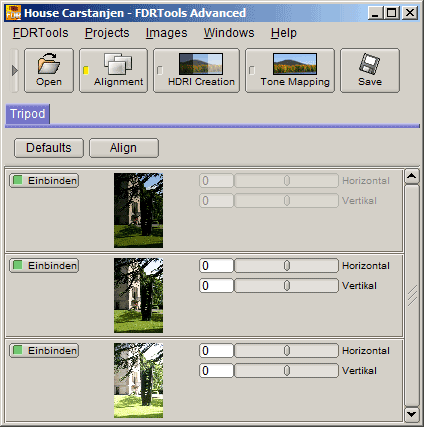This screenshot has height=427, width=424.
Task: Click the Save floppy disk icon
Action: (x=369, y=63)
